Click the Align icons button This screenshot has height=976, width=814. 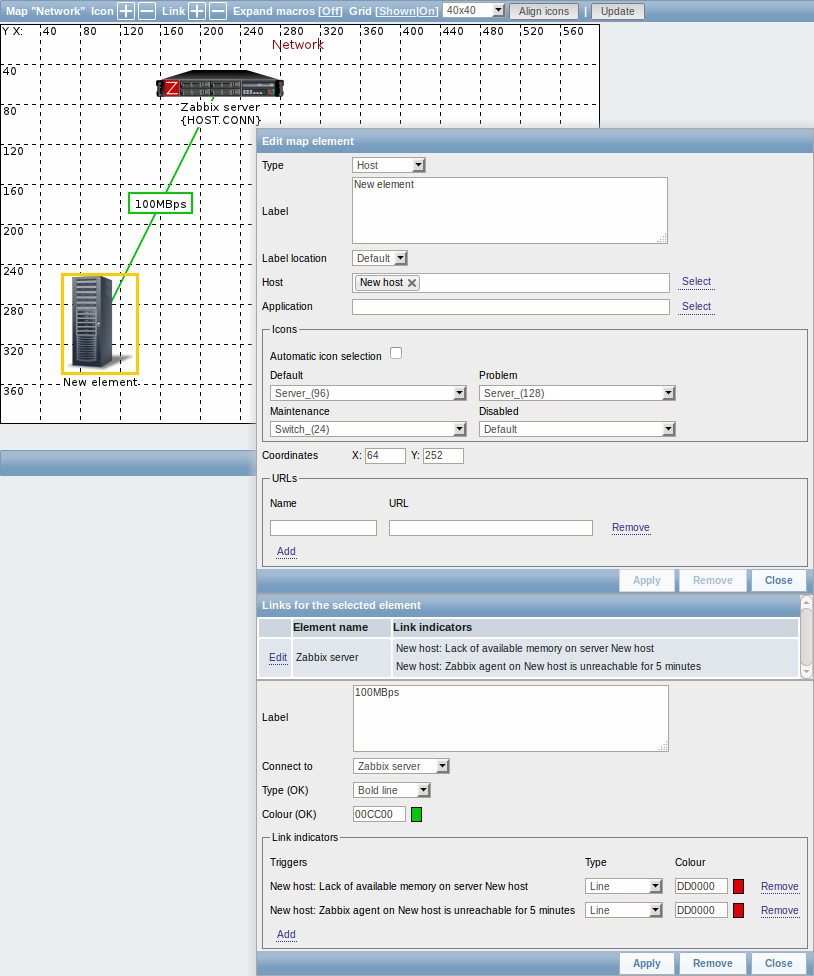coord(544,11)
